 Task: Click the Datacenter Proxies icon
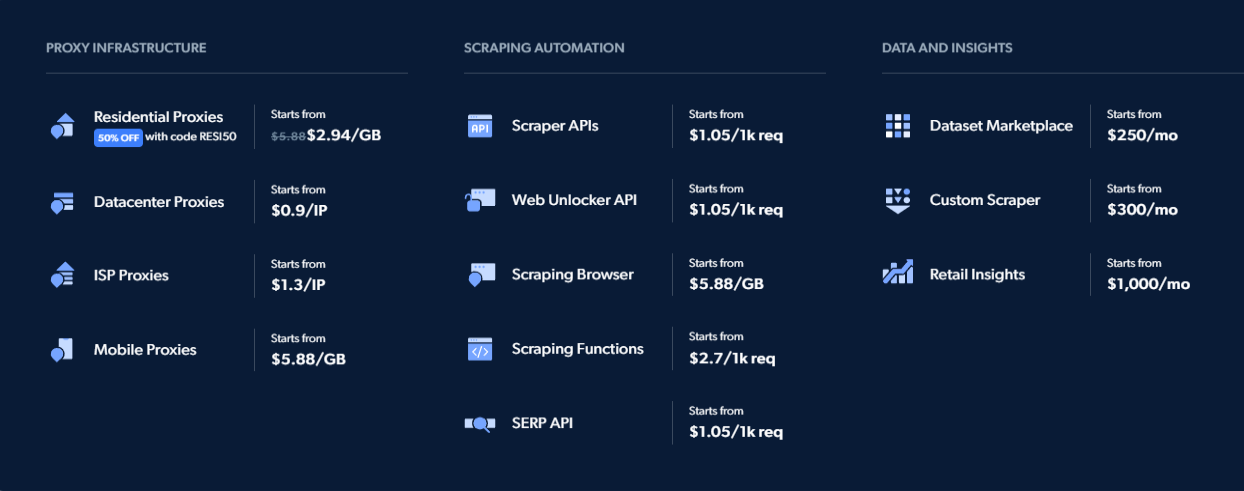pos(62,202)
